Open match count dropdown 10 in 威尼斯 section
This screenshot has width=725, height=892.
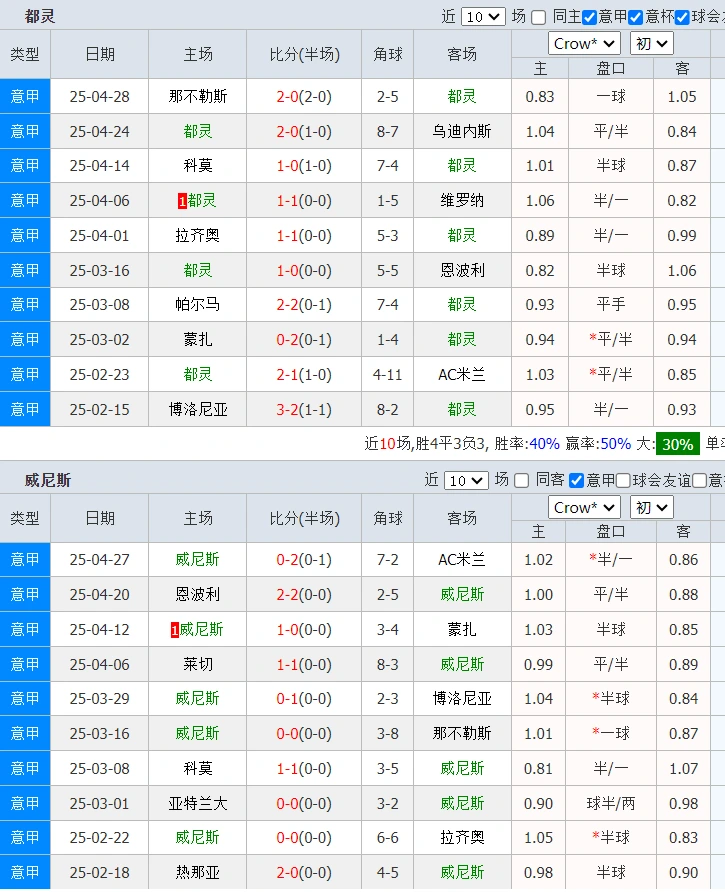coord(466,481)
